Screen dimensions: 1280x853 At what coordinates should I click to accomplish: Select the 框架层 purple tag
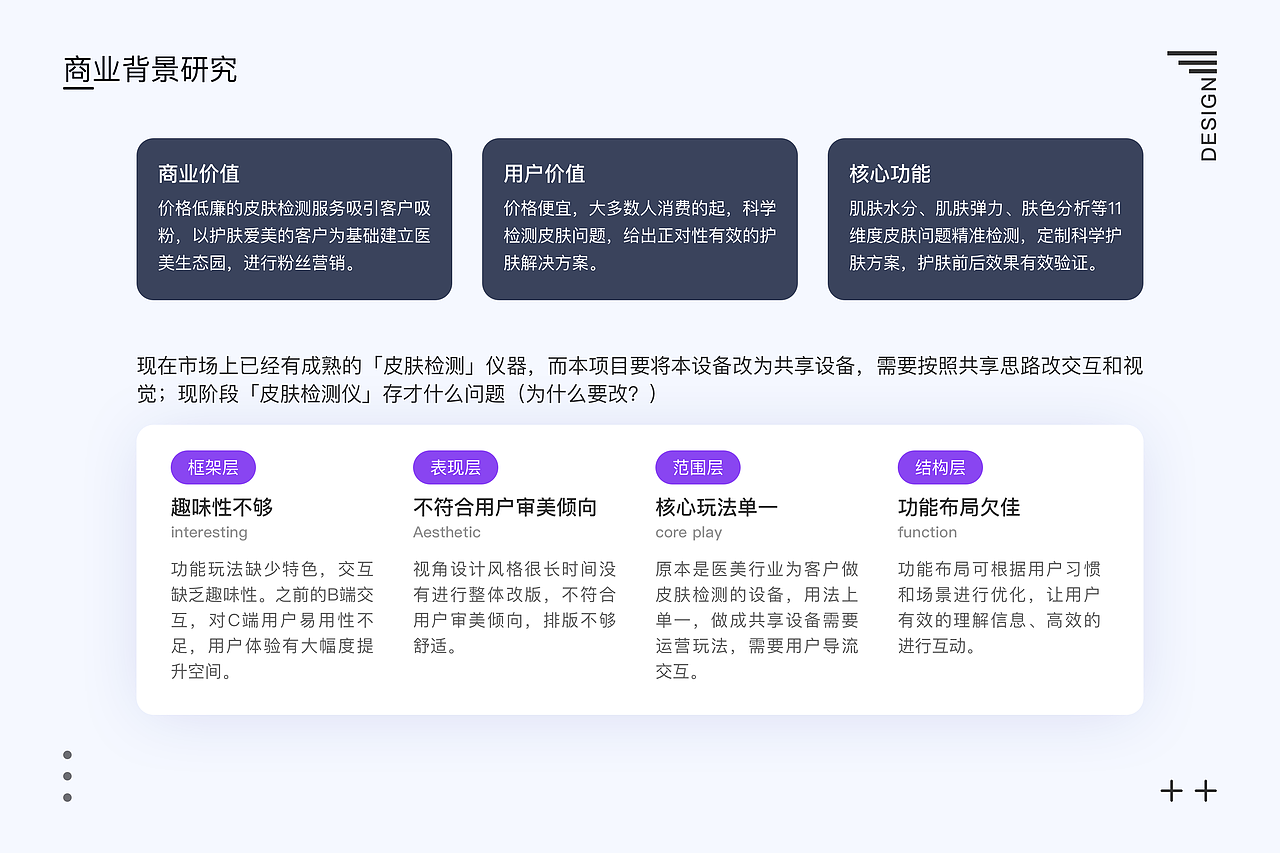213,467
